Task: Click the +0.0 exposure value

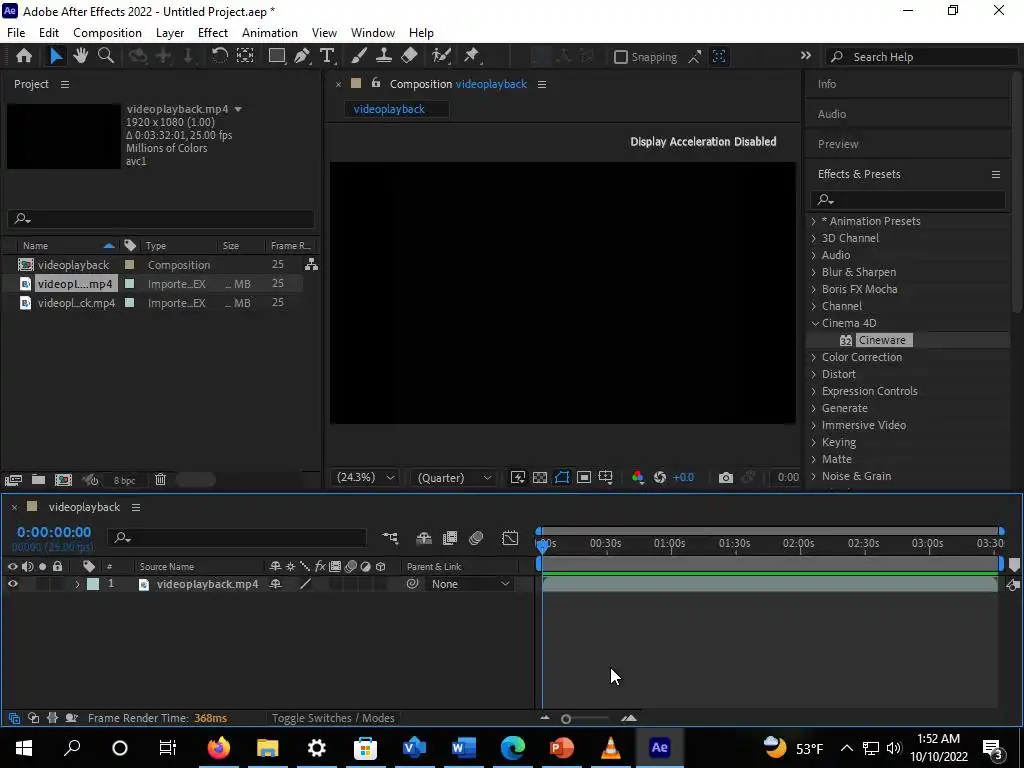Action: click(683, 477)
